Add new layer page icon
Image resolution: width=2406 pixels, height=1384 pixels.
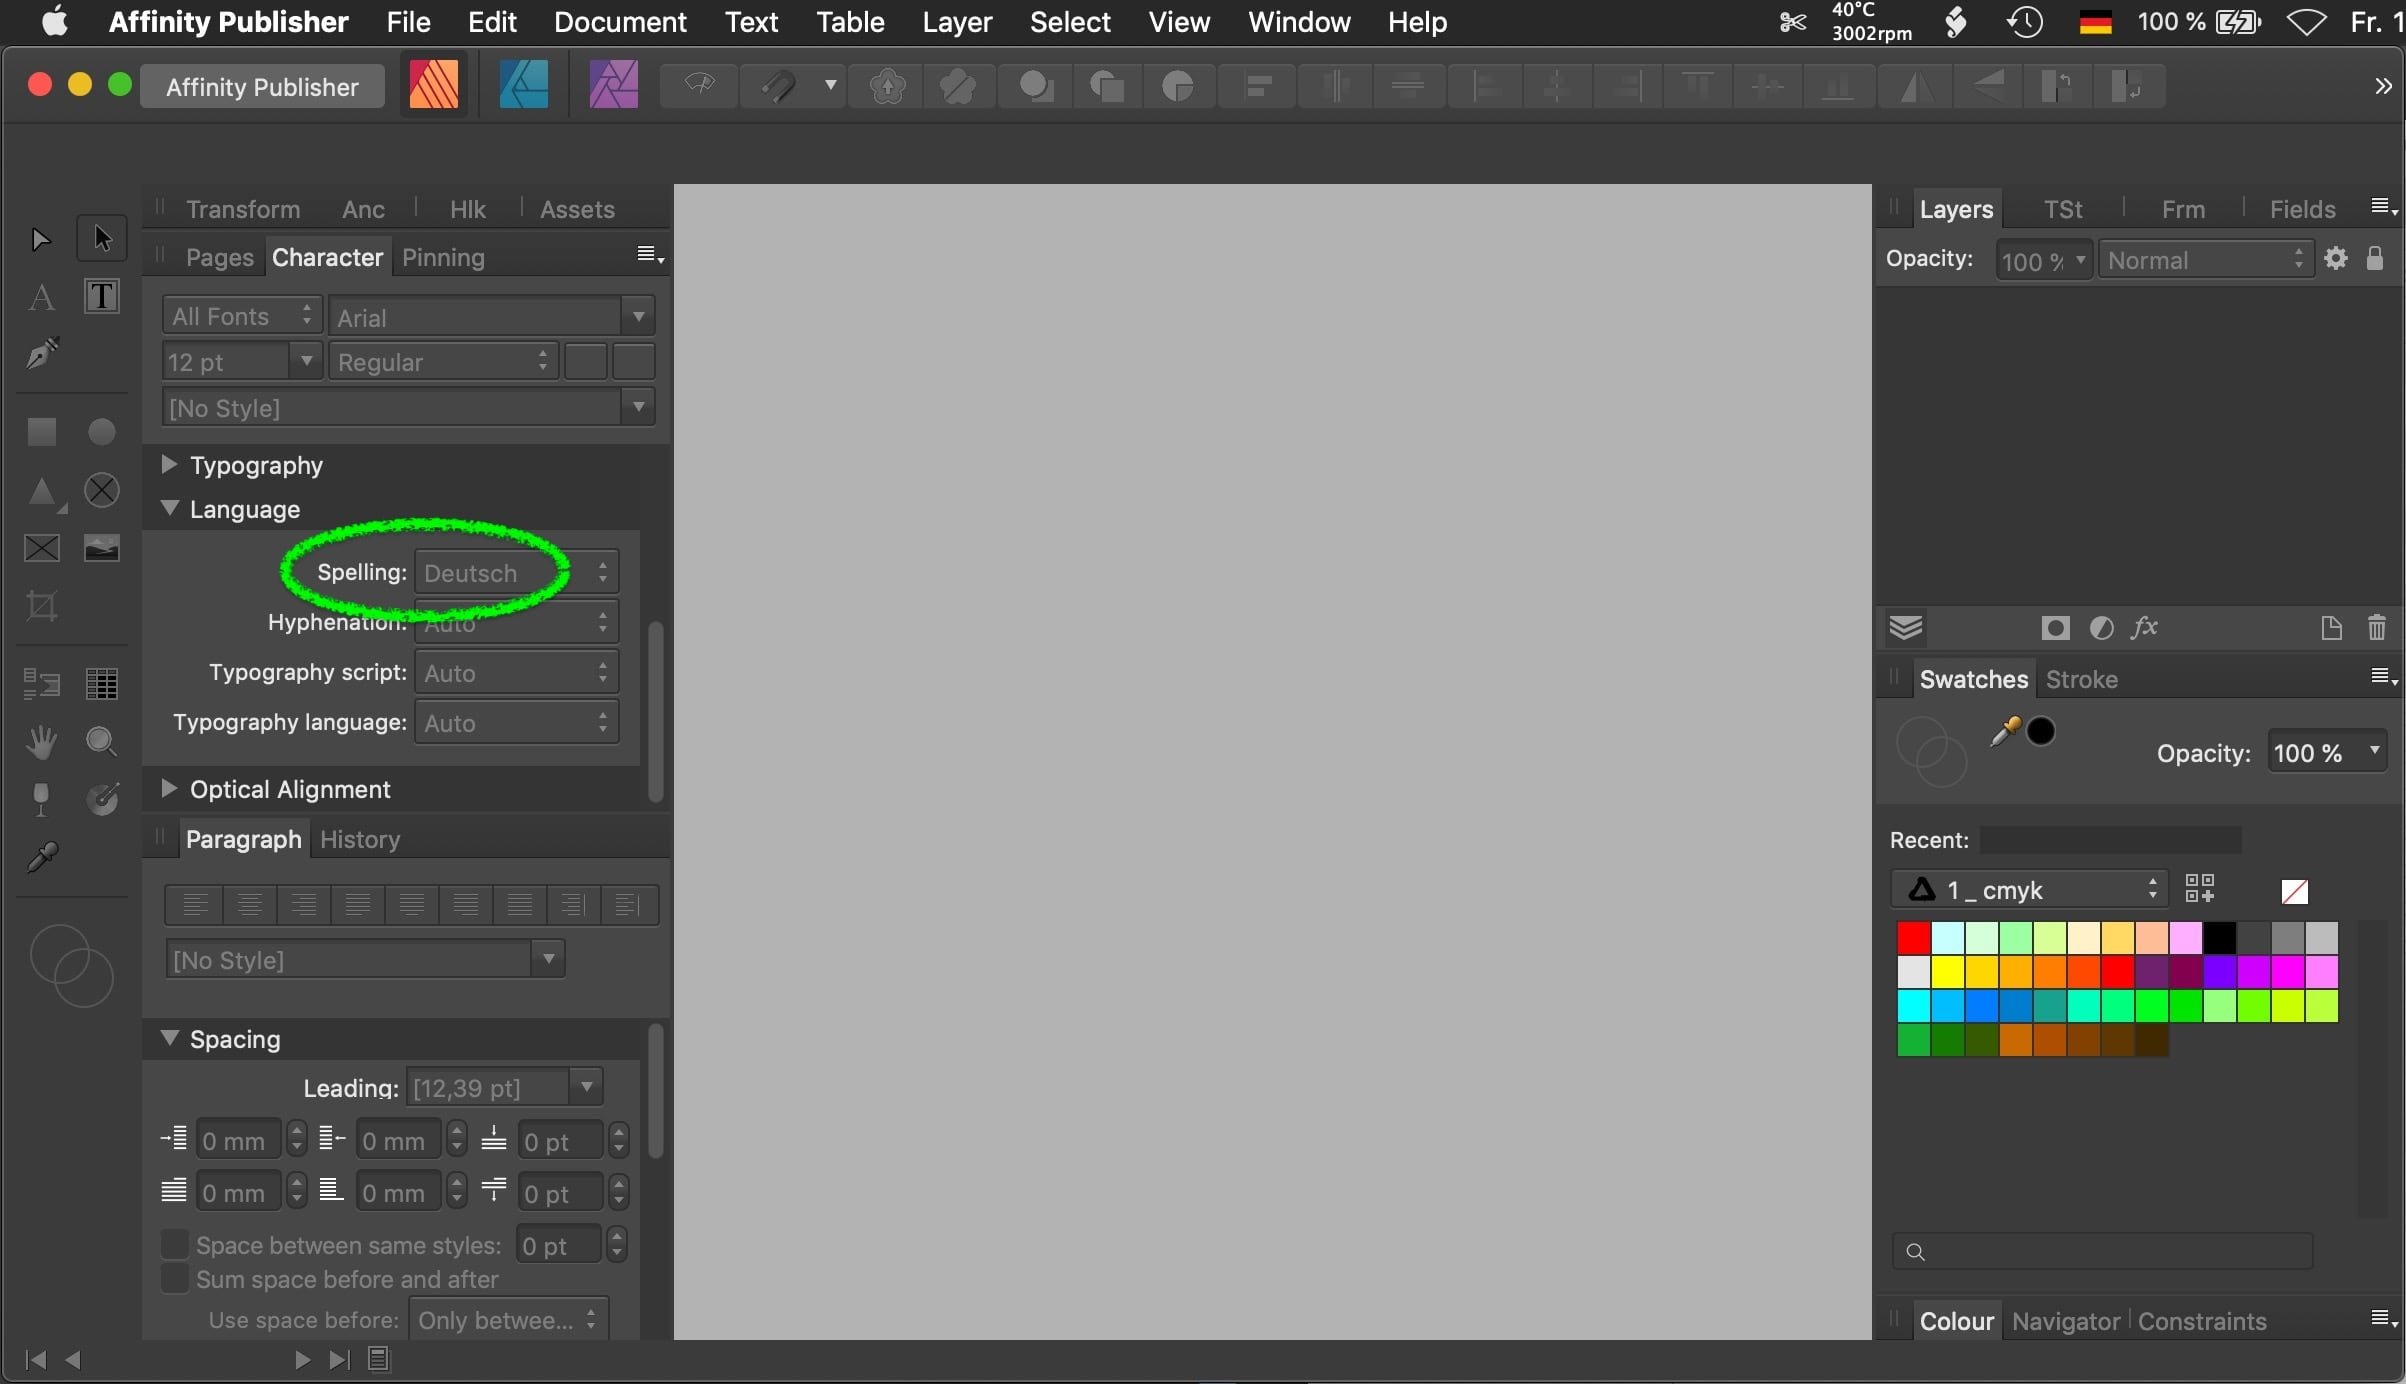2331,627
